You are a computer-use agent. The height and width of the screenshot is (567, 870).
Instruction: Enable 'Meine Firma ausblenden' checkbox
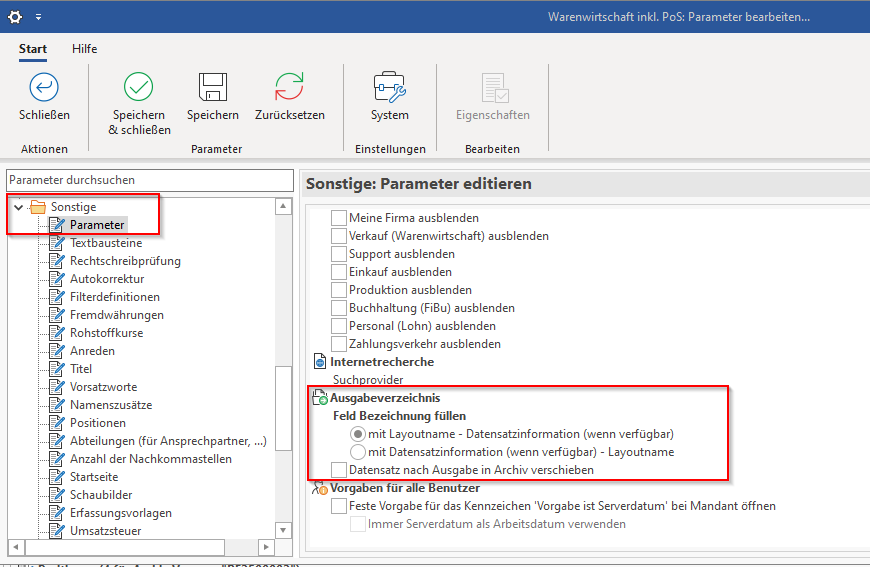pyautogui.click(x=339, y=218)
